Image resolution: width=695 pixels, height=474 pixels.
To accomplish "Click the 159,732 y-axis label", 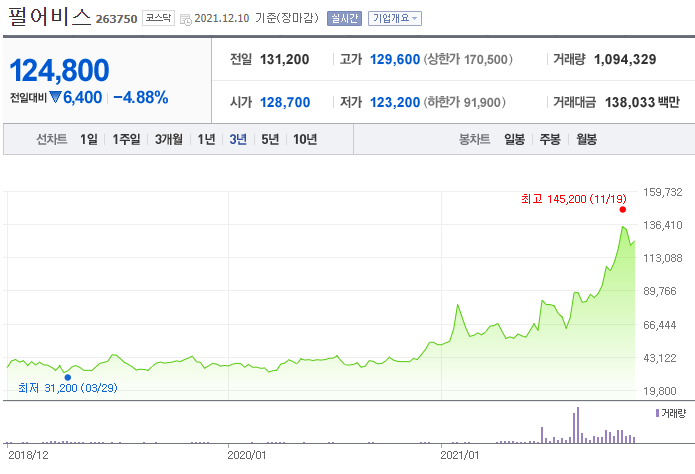I will coord(663,192).
